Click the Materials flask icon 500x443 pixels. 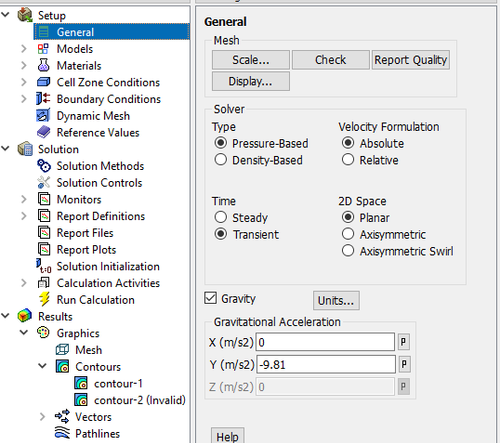click(43, 65)
